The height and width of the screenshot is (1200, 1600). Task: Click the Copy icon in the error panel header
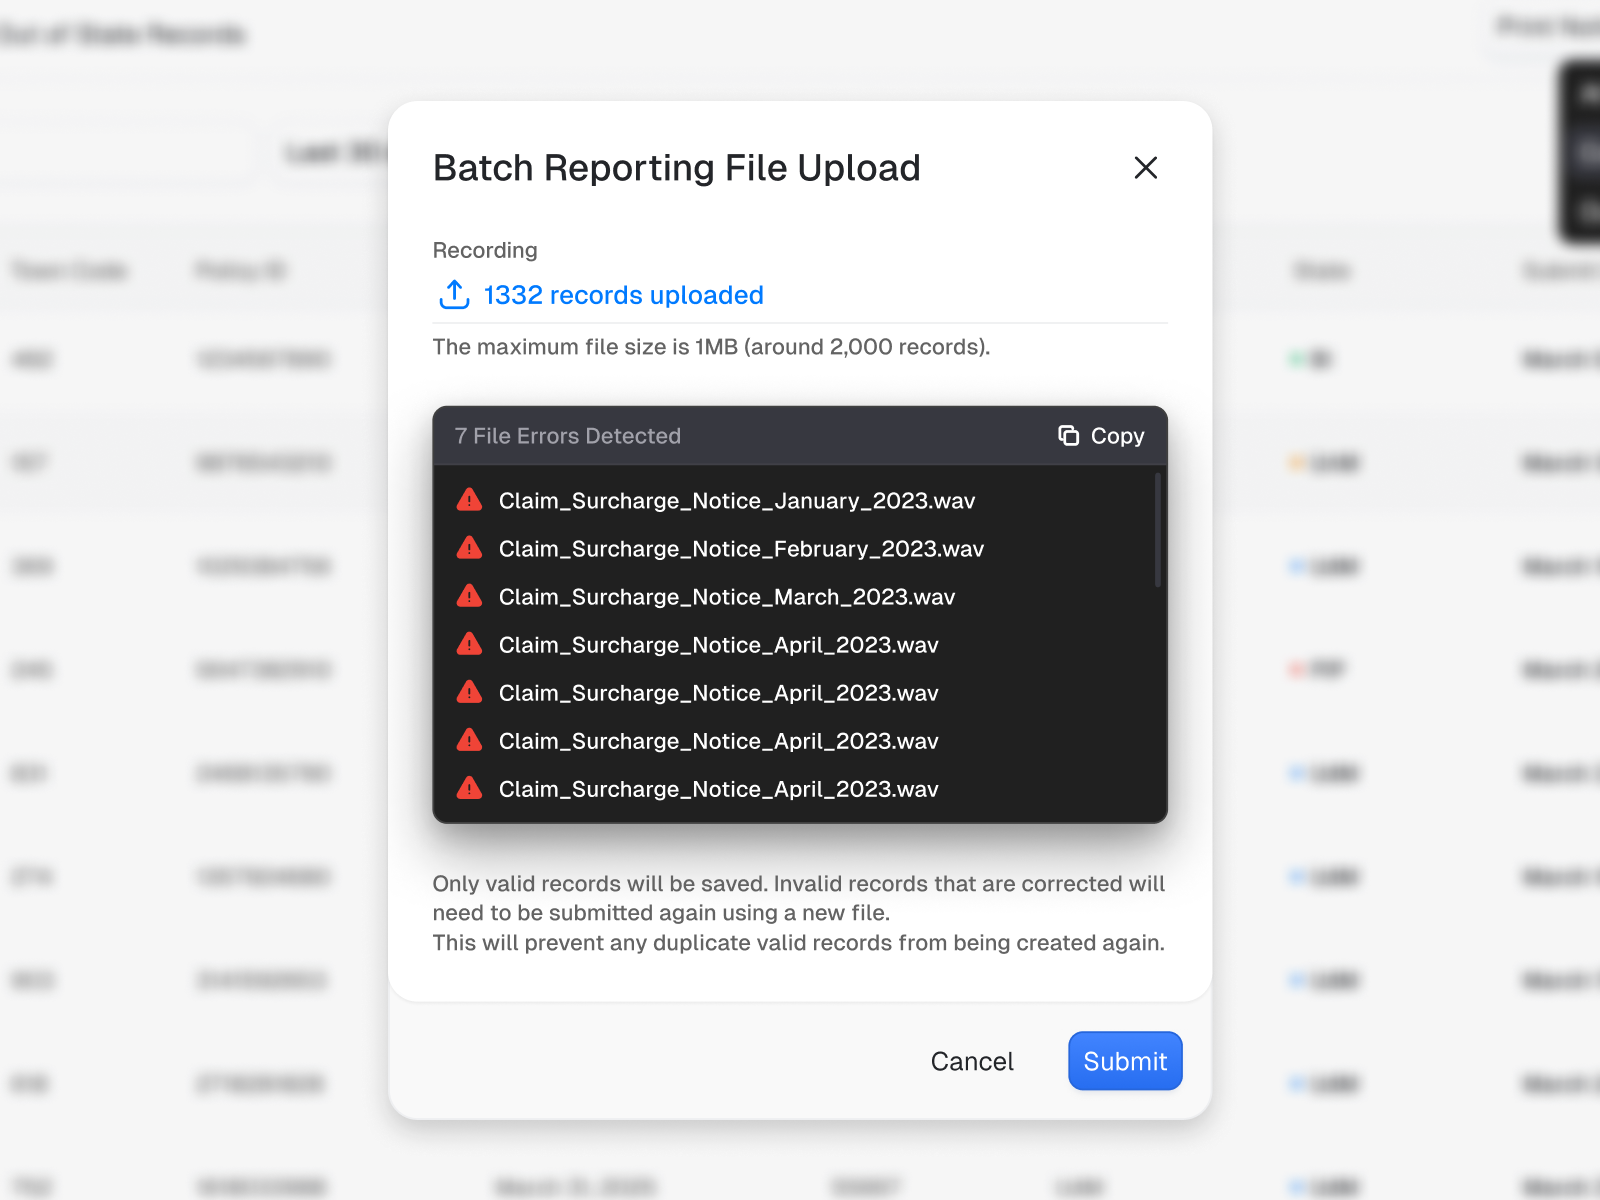[x=1068, y=435]
